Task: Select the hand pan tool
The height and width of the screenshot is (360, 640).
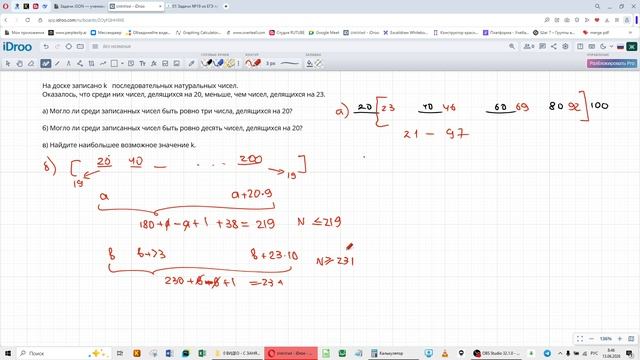Action: (20, 64)
